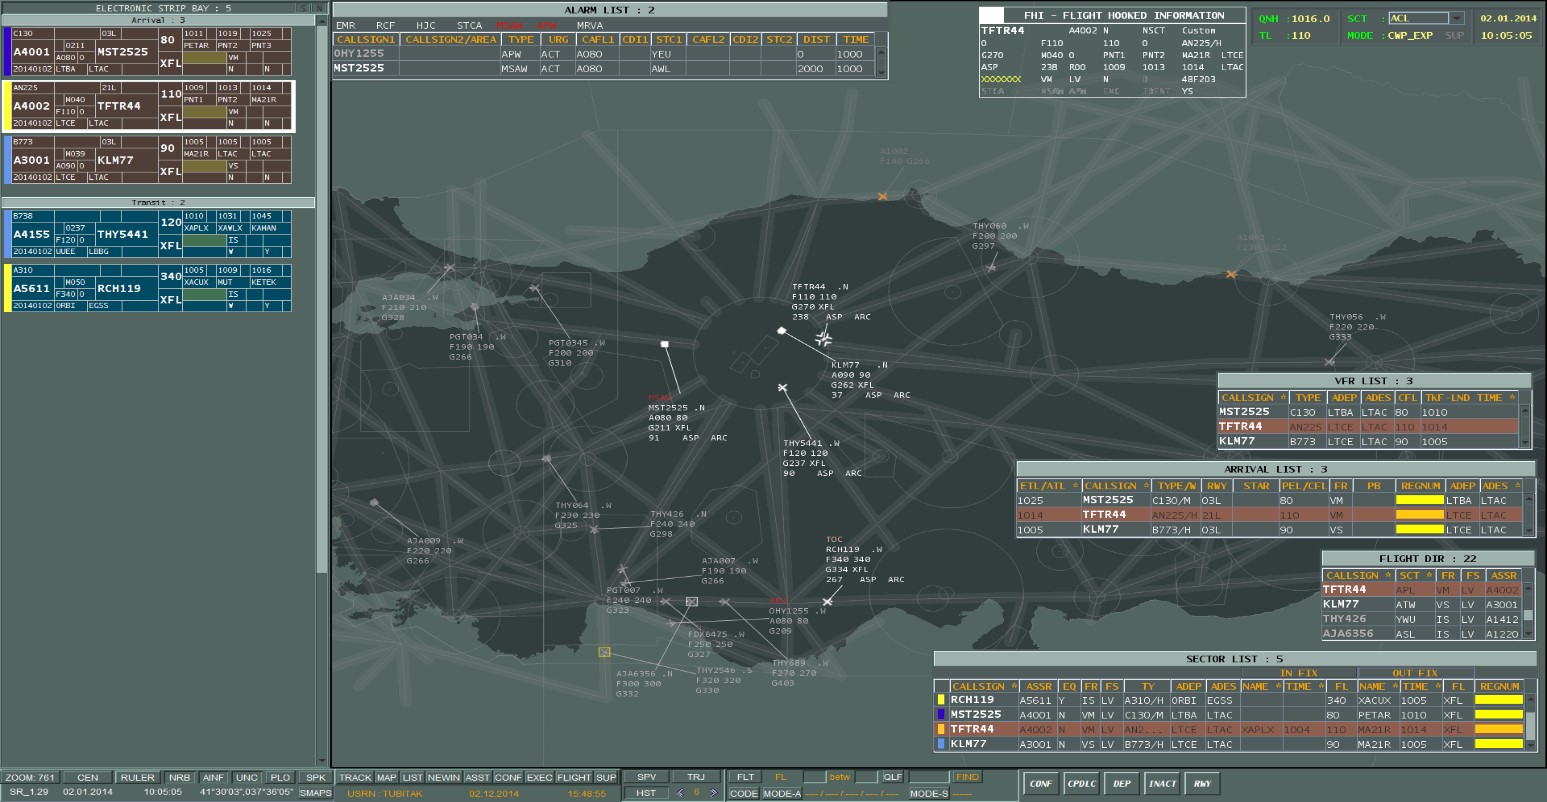Select KLM77 row in VFR List
The height and width of the screenshot is (802, 1547).
[1369, 441]
